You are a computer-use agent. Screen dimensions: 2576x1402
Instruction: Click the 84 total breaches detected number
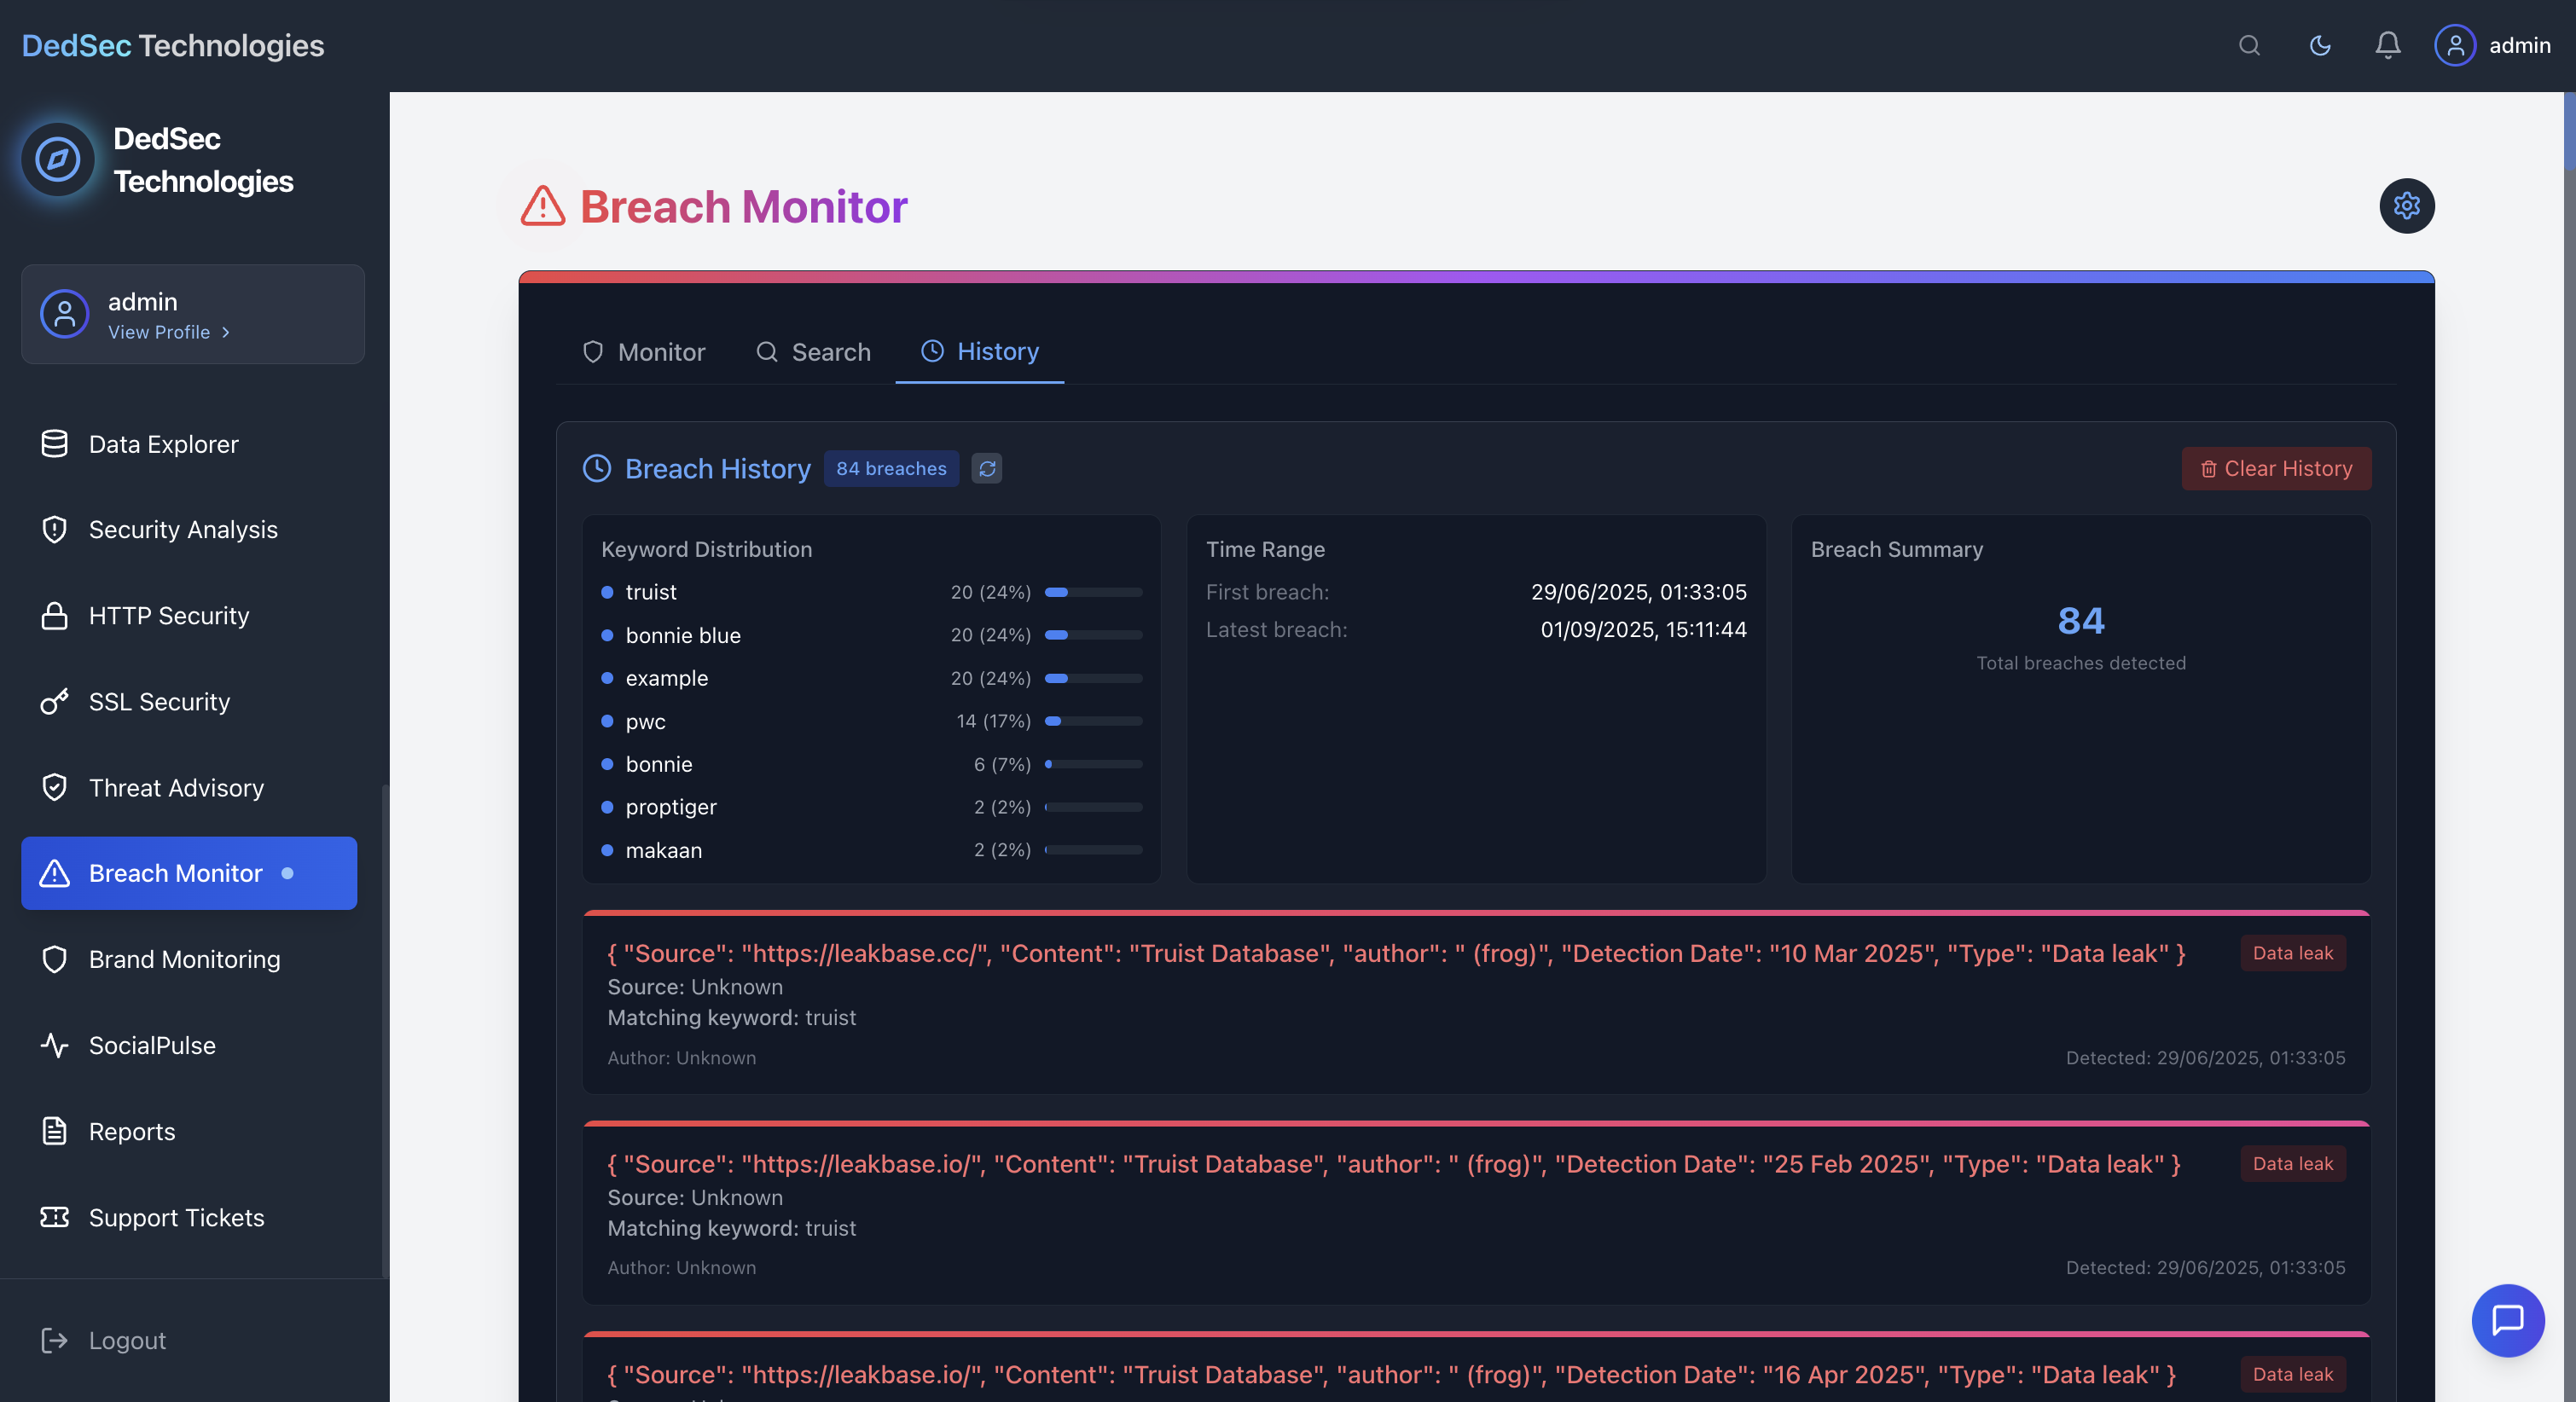pyautogui.click(x=2081, y=621)
